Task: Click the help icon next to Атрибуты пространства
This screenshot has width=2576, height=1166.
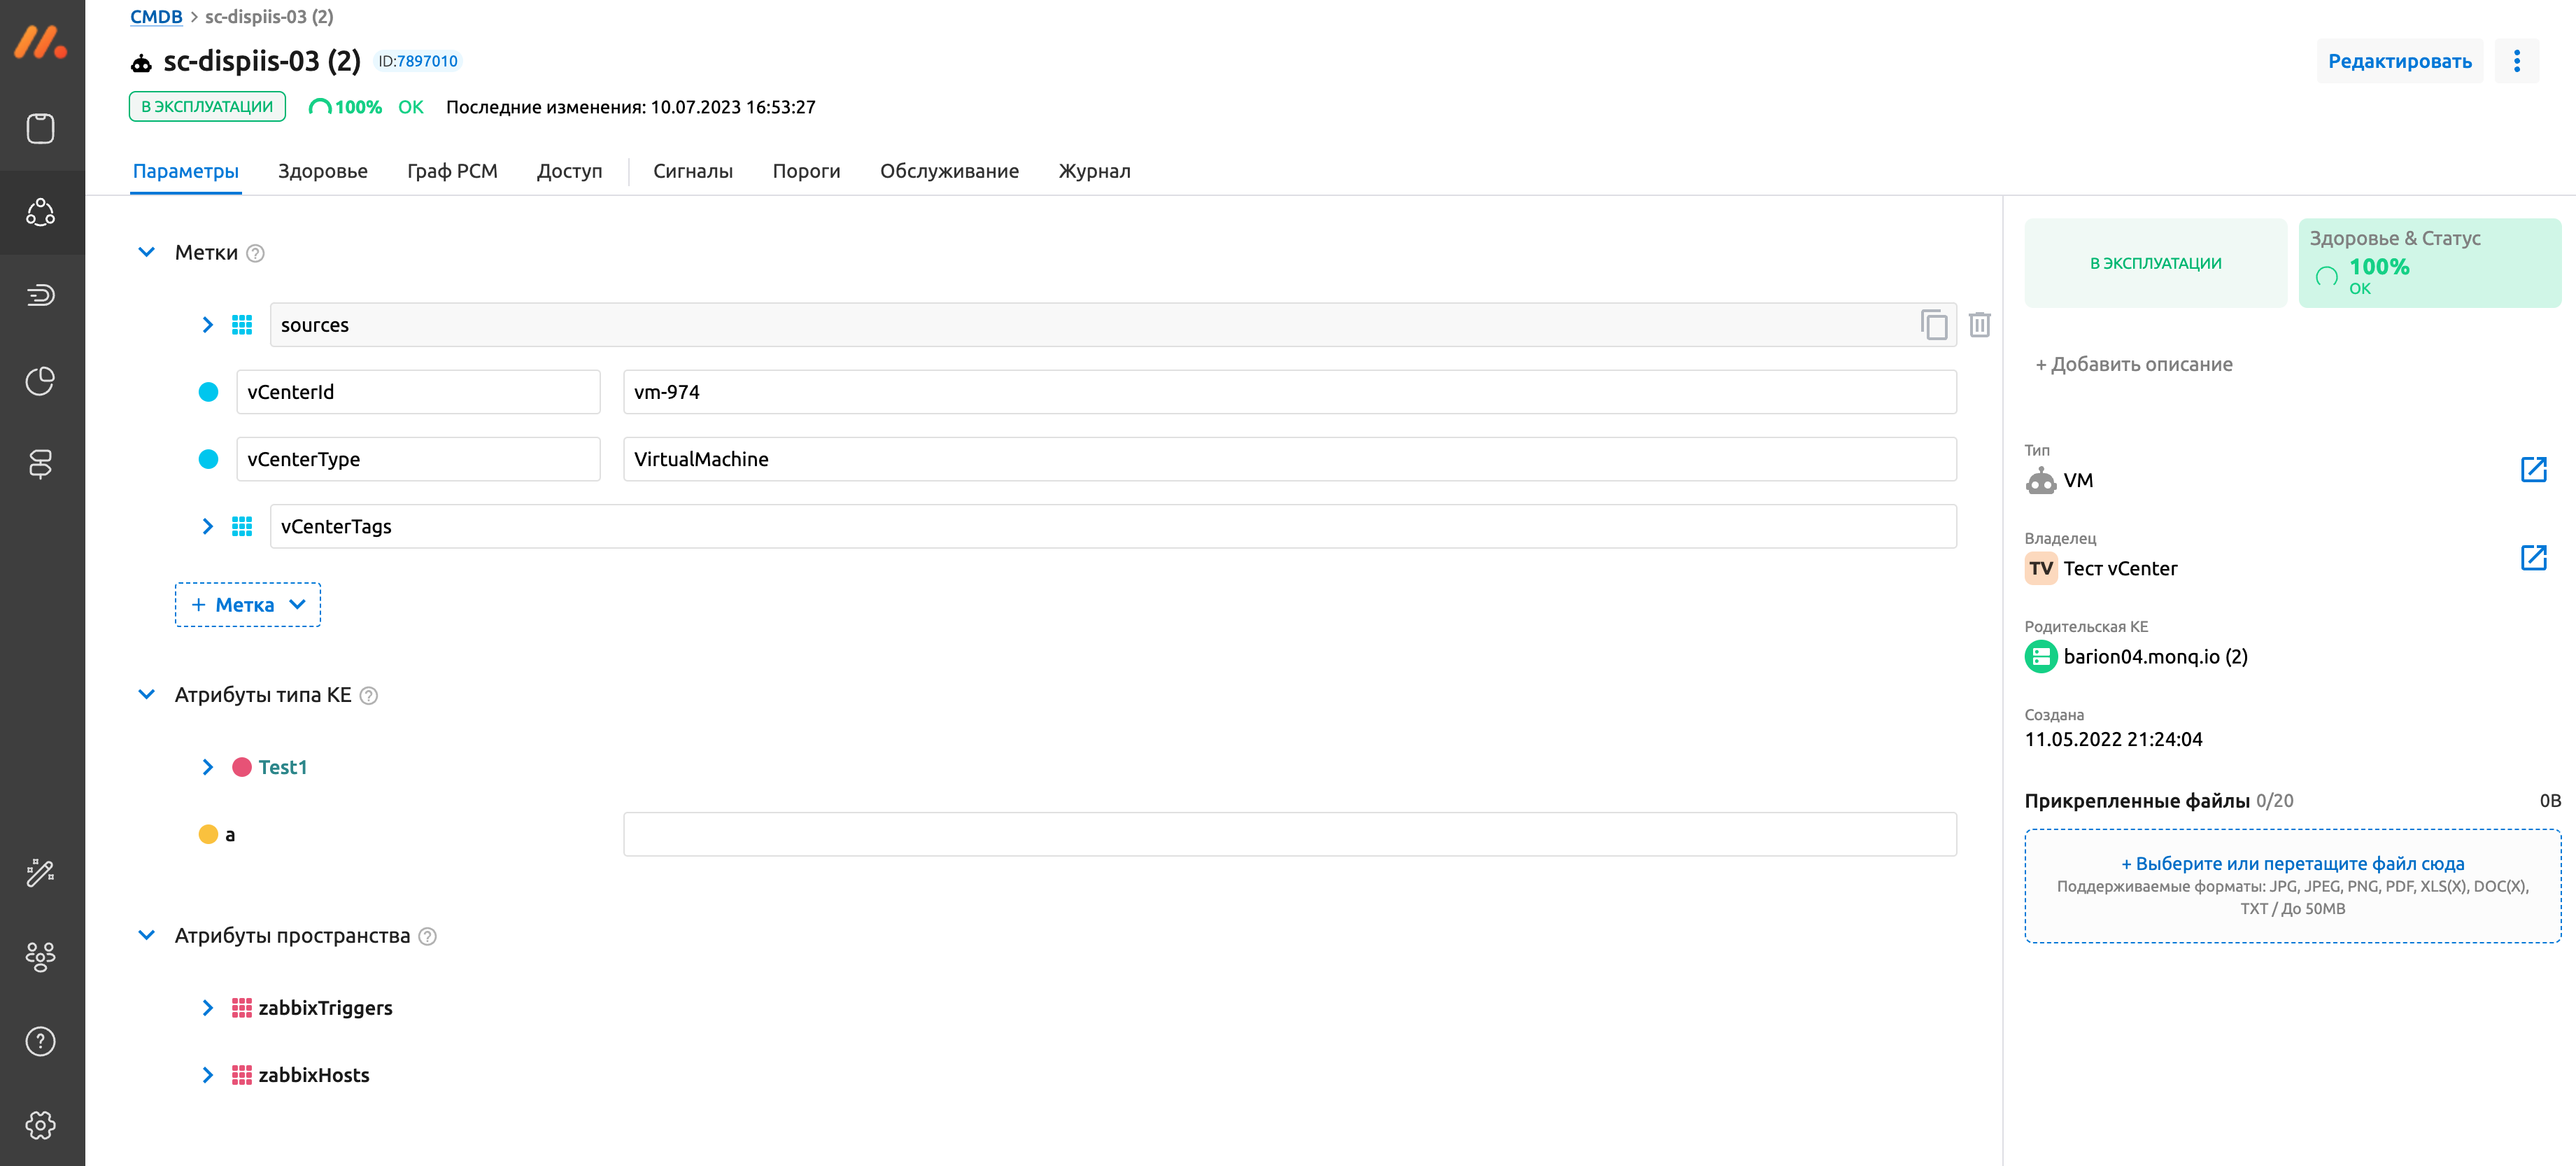Action: click(428, 936)
